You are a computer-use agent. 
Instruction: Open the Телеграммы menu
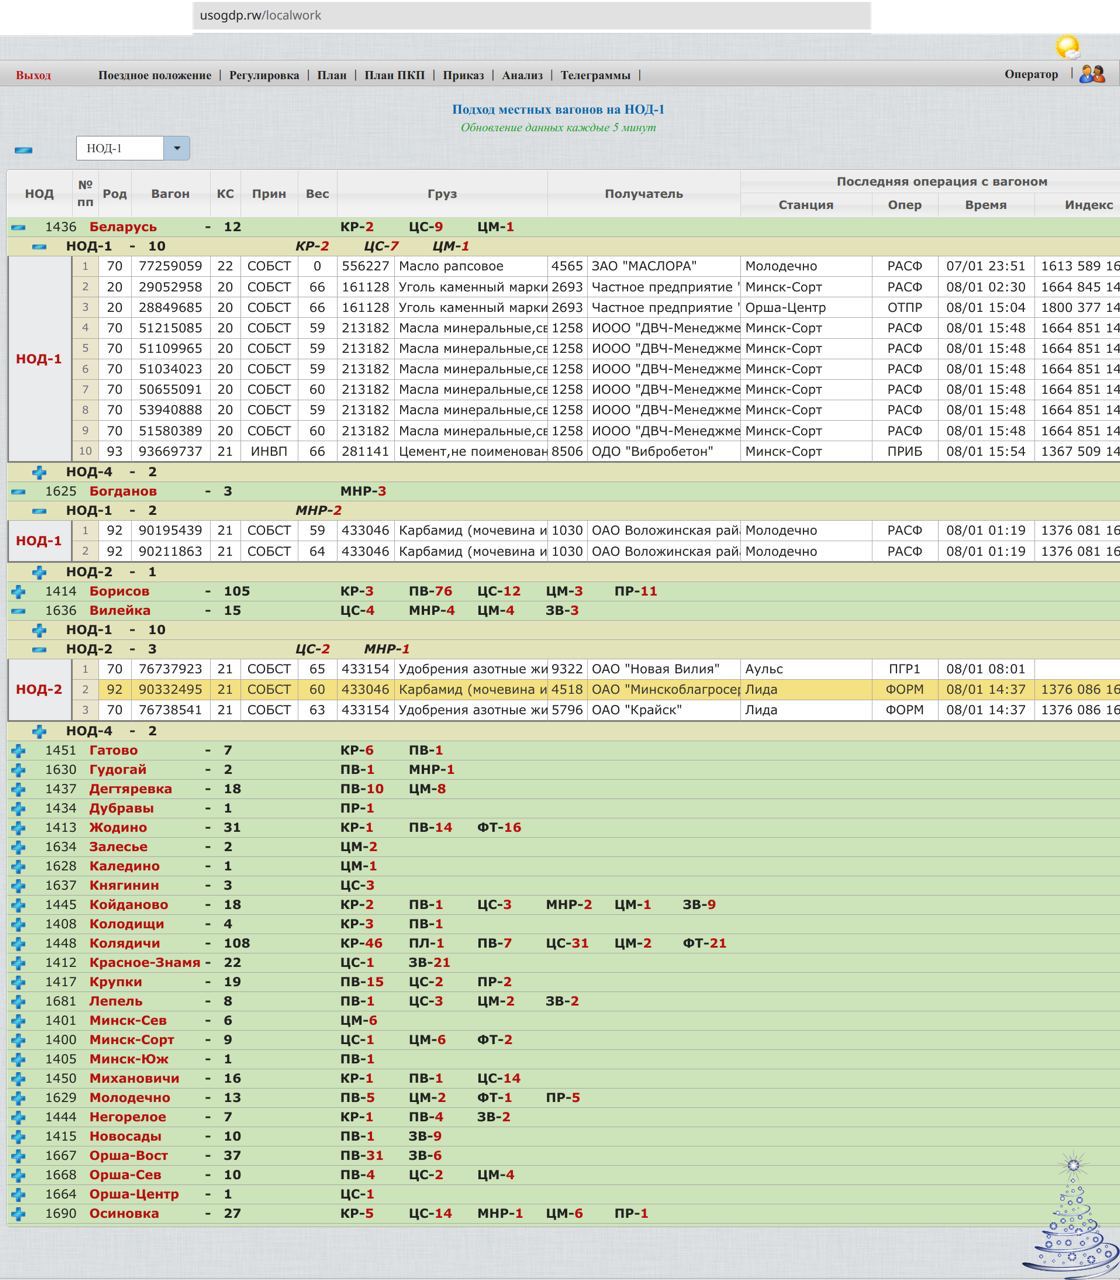pyautogui.click(x=595, y=75)
